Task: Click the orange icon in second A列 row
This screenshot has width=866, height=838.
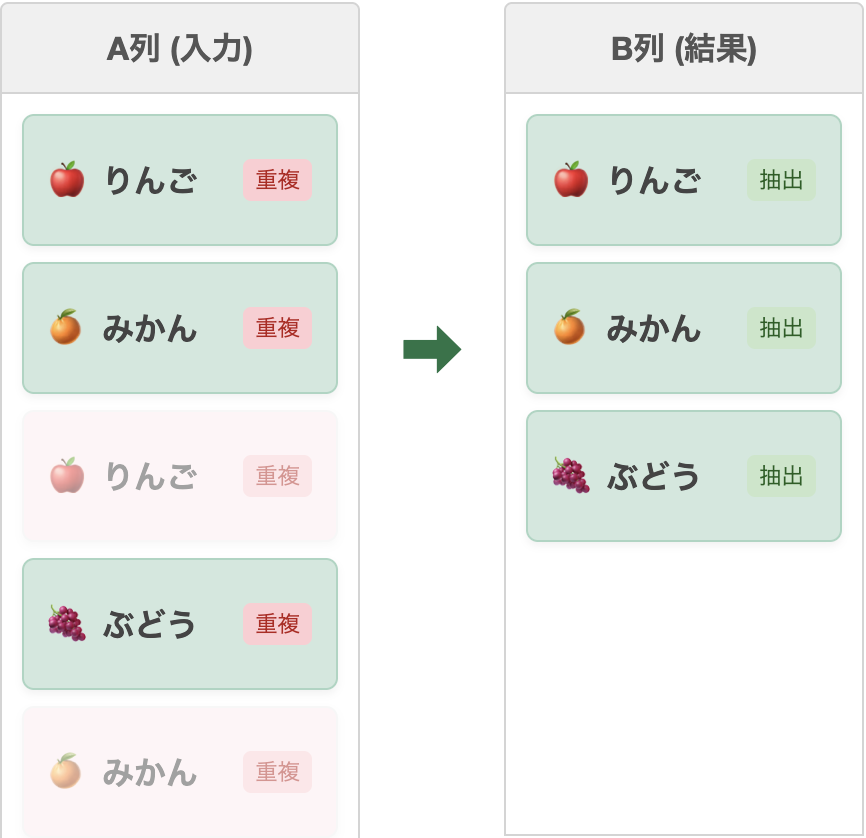Action: (x=66, y=328)
